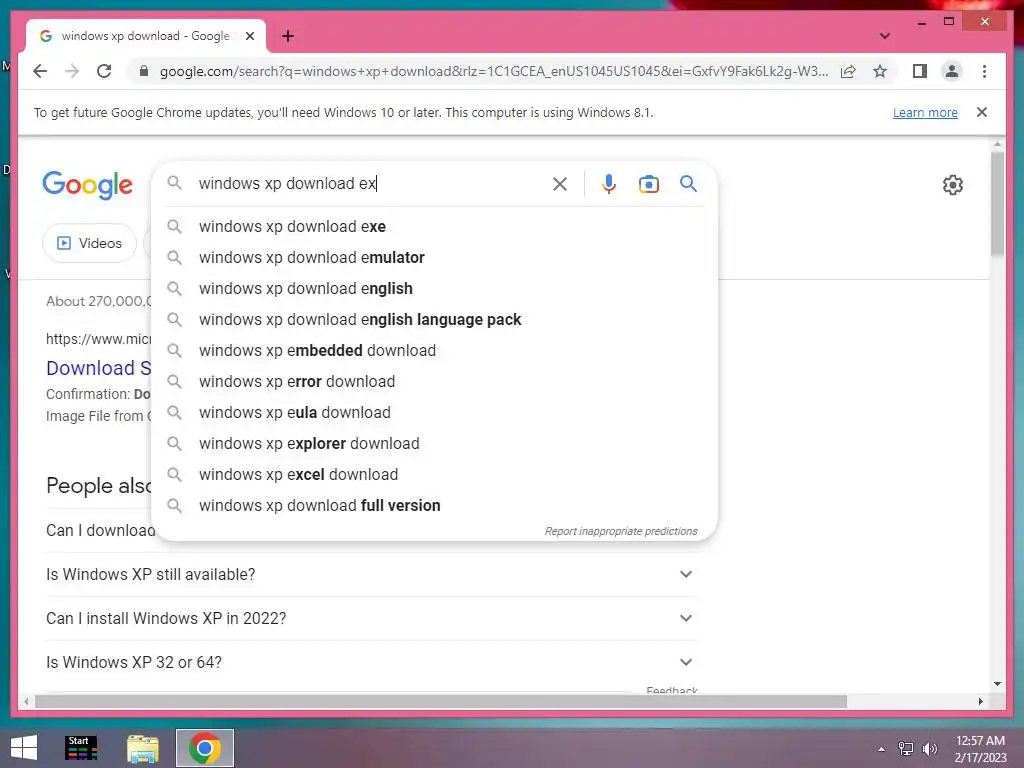Click the scroll-left arrow of horizontal scrollbar
Image resolution: width=1024 pixels, height=768 pixels.
pyautogui.click(x=26, y=701)
